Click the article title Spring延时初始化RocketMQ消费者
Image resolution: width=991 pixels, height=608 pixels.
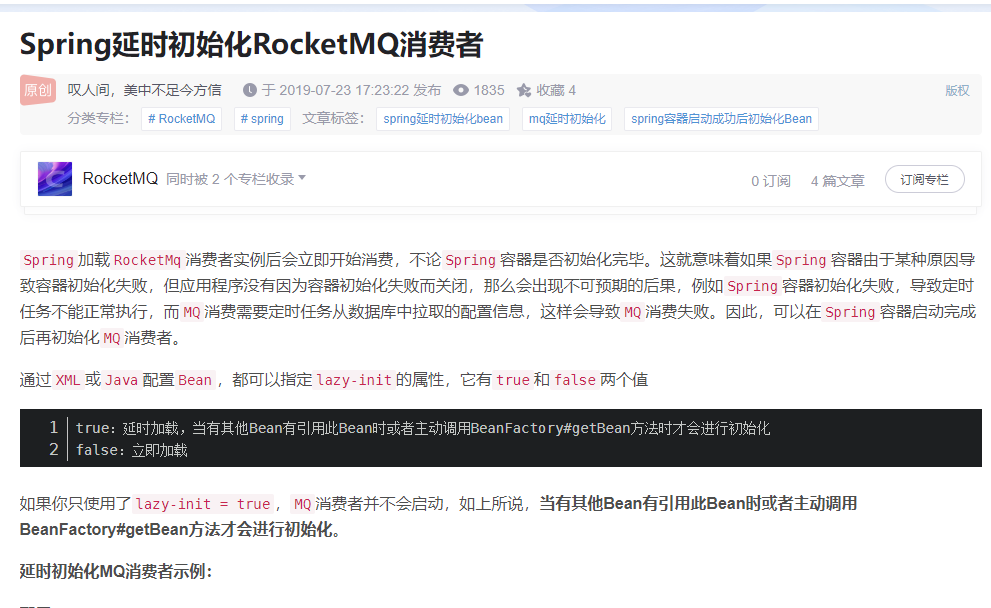tap(252, 45)
